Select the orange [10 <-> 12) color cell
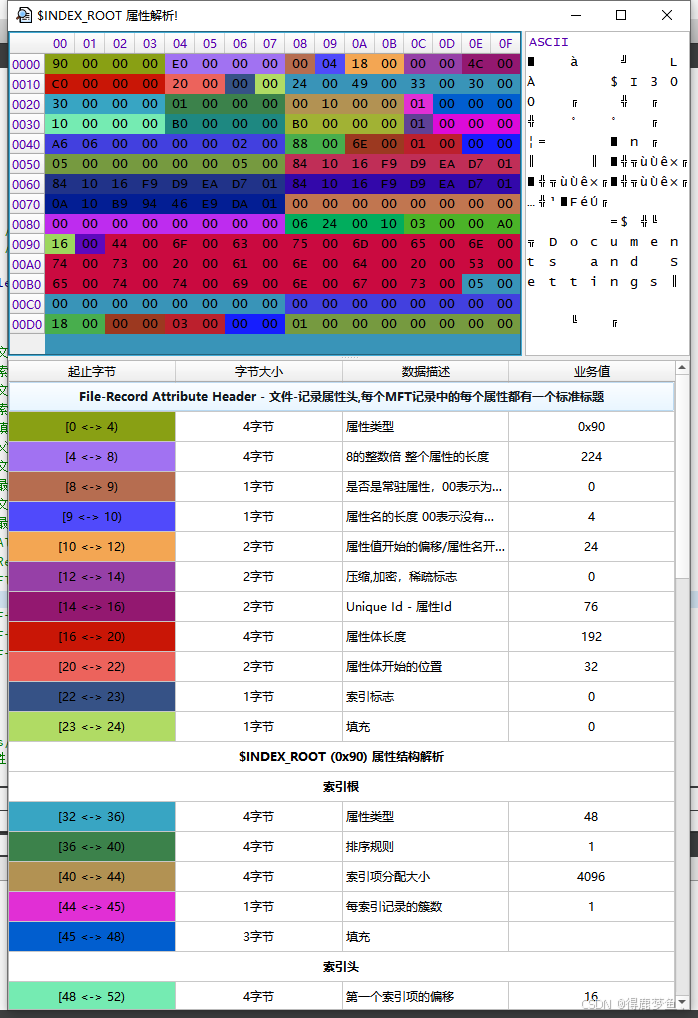The image size is (698, 1018). [92, 547]
